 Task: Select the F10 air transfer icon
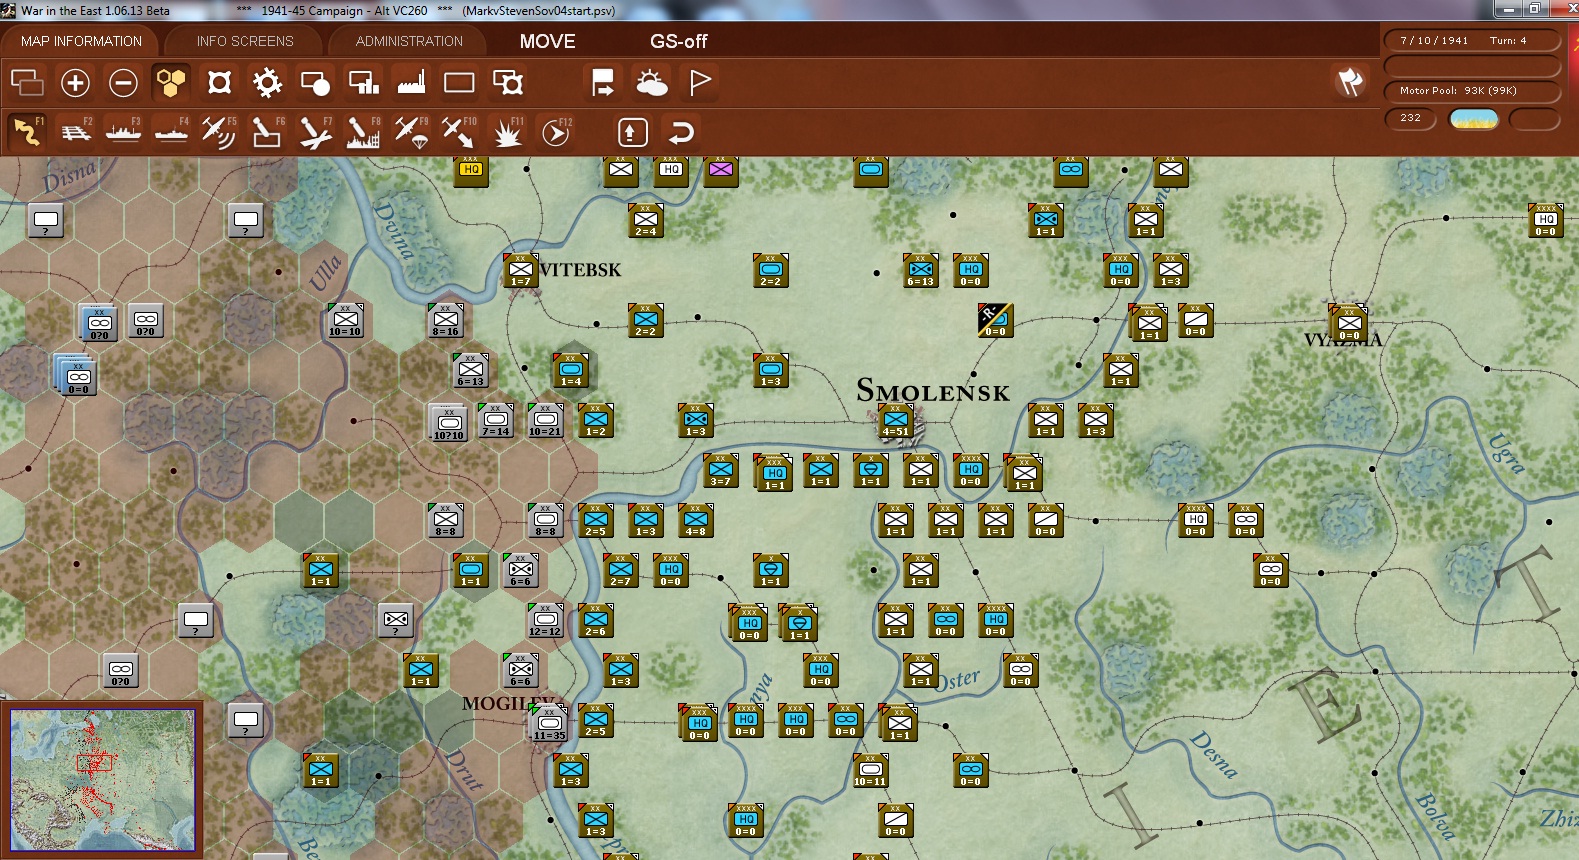click(x=459, y=132)
